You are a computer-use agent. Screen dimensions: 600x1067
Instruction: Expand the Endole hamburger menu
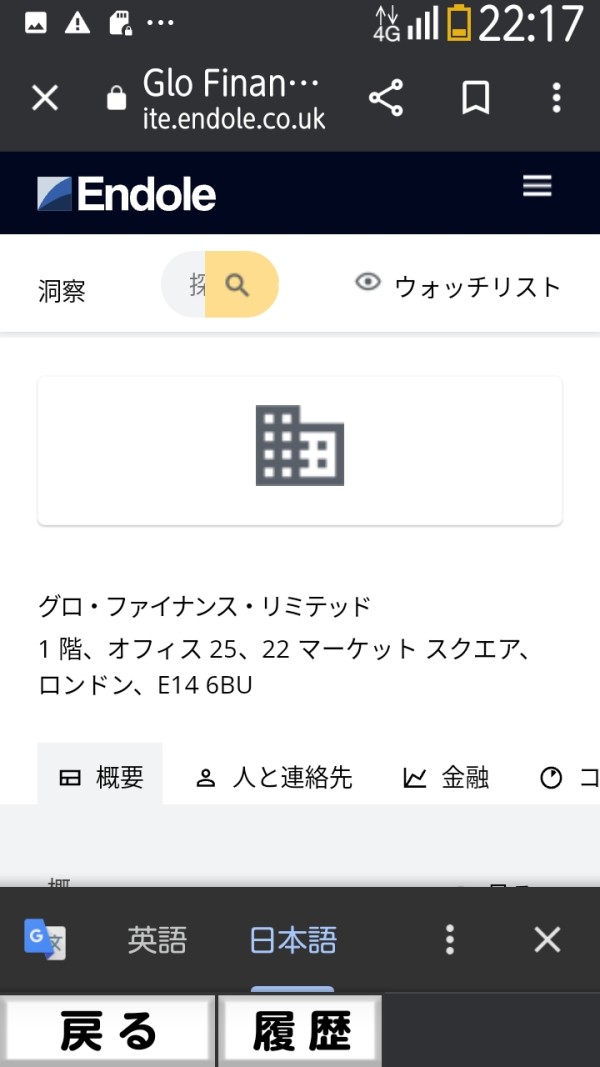537,187
